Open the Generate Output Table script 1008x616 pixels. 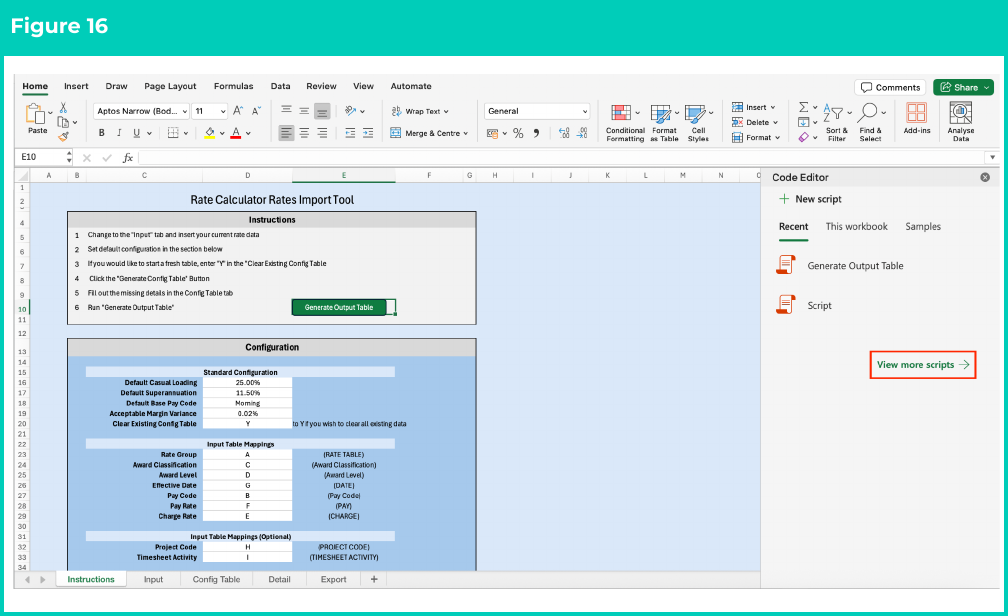(x=840, y=266)
